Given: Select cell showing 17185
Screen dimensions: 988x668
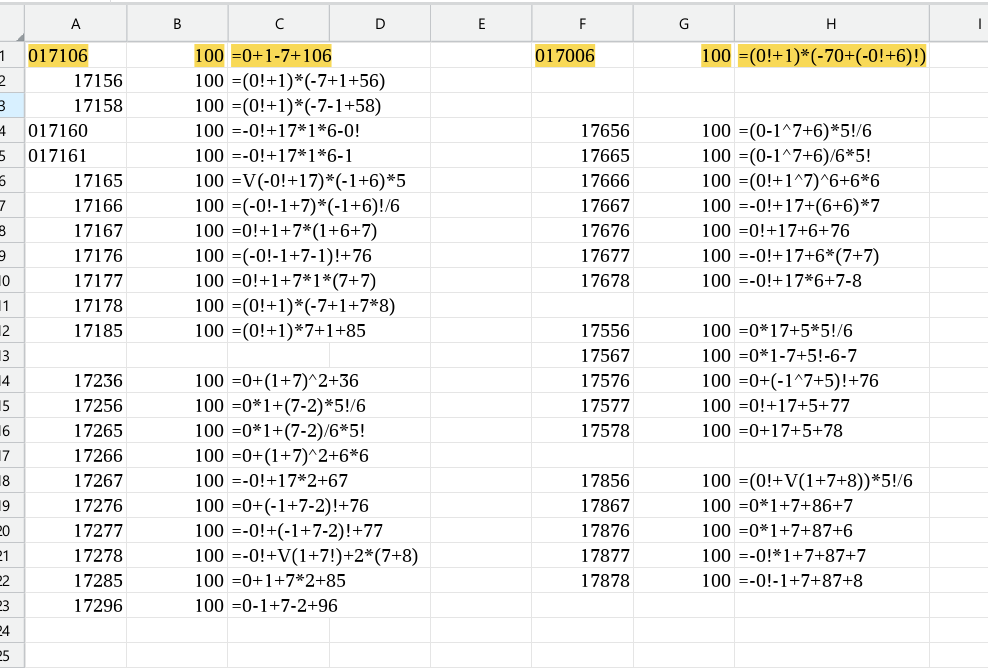Looking at the screenshot, I should point(77,330).
